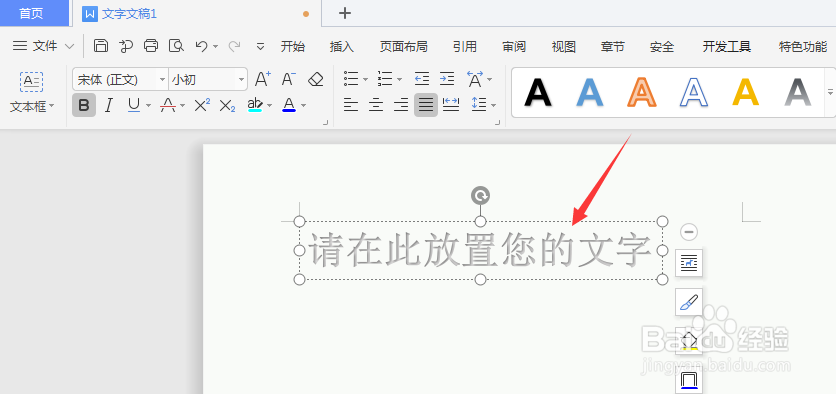Expand the underline style dropdown arrow
Viewport: 836px width, 394px height.
coord(148,106)
